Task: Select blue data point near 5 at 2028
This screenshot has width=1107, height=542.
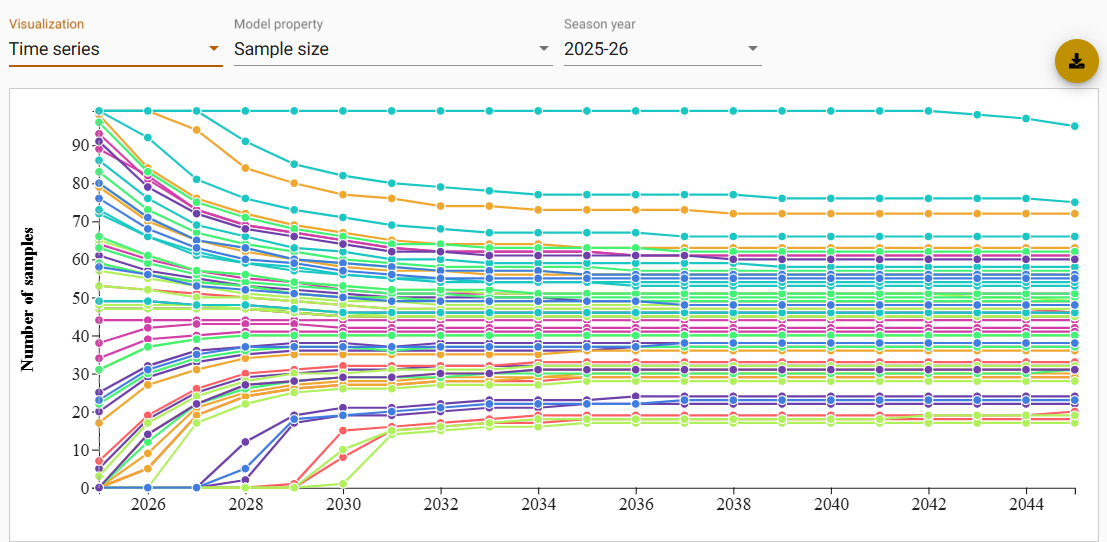Action: [x=246, y=469]
